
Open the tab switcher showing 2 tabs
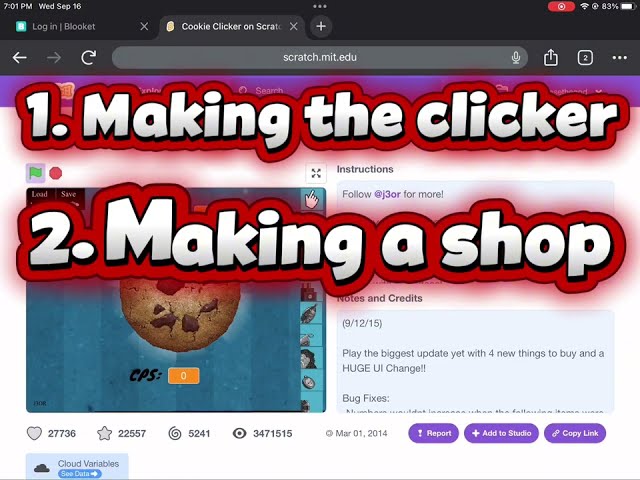(585, 58)
